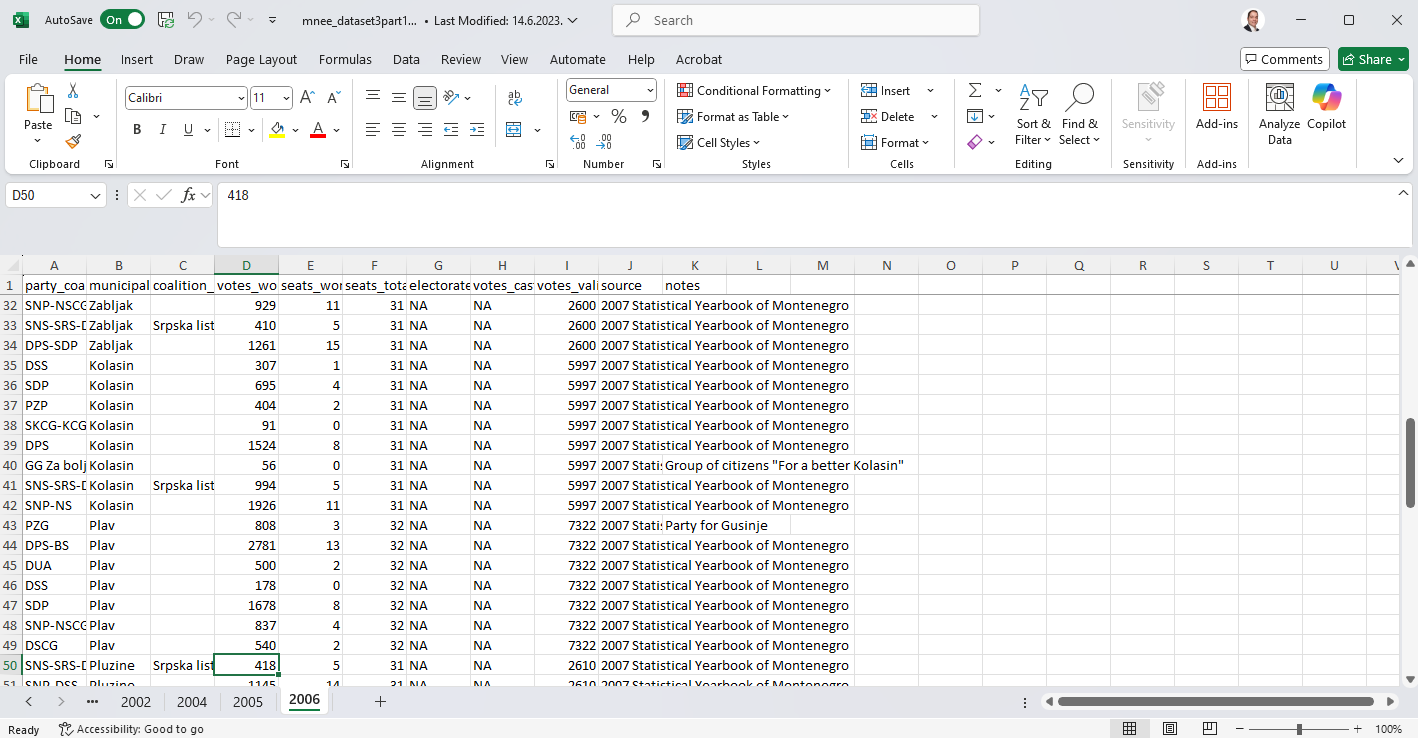Click the AutoSum icon
Screen dimensions: 1418x738
[x=975, y=90]
